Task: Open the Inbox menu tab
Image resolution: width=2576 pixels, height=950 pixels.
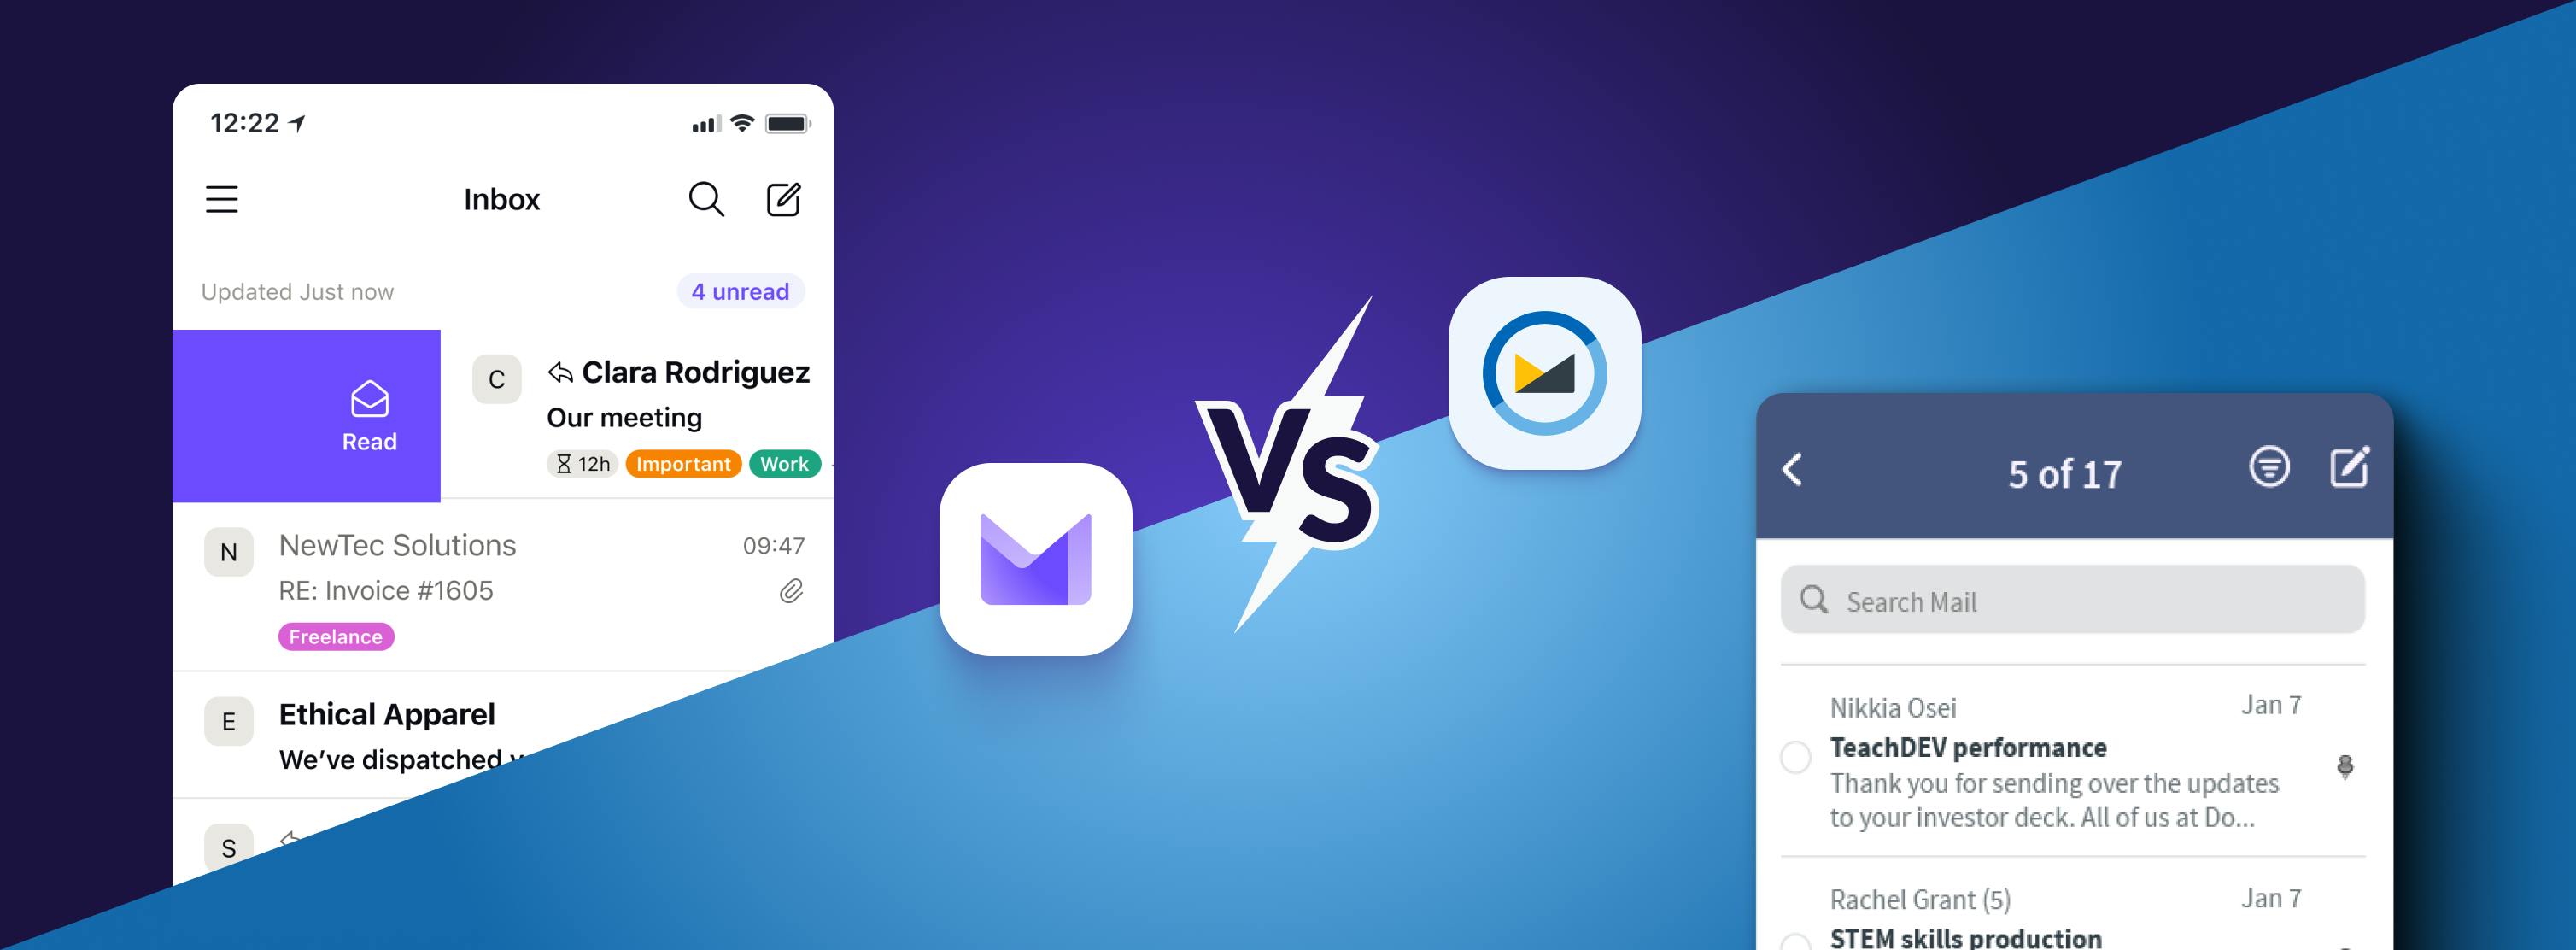Action: [222, 196]
